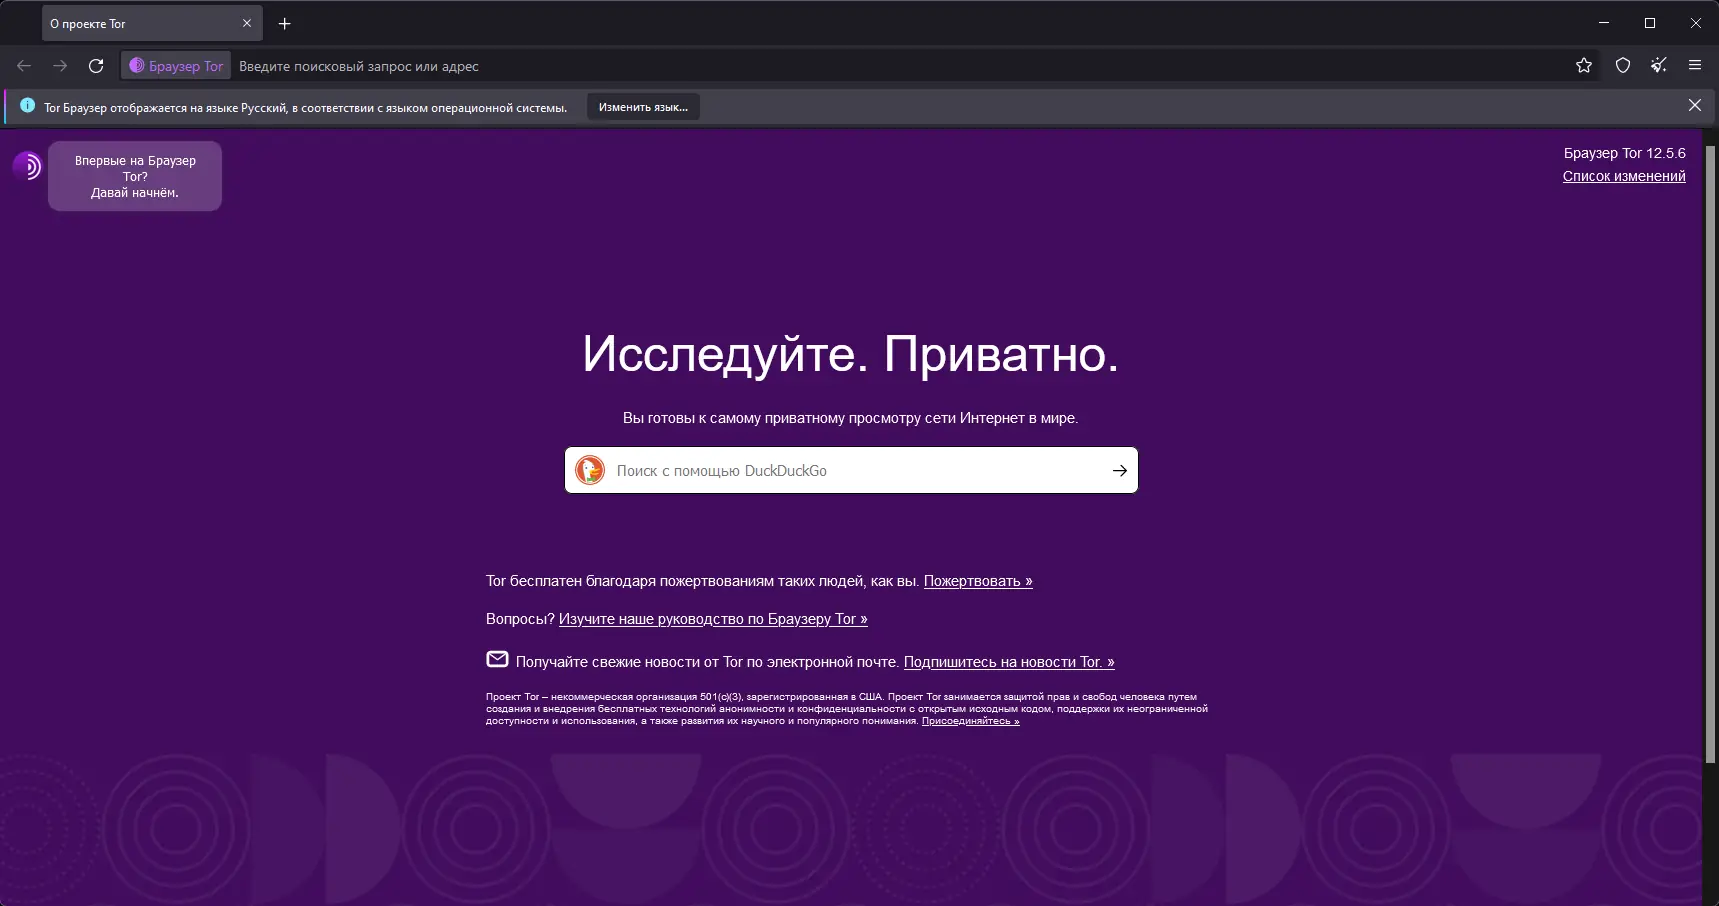Click the DuckDuckGo search field

click(851, 470)
